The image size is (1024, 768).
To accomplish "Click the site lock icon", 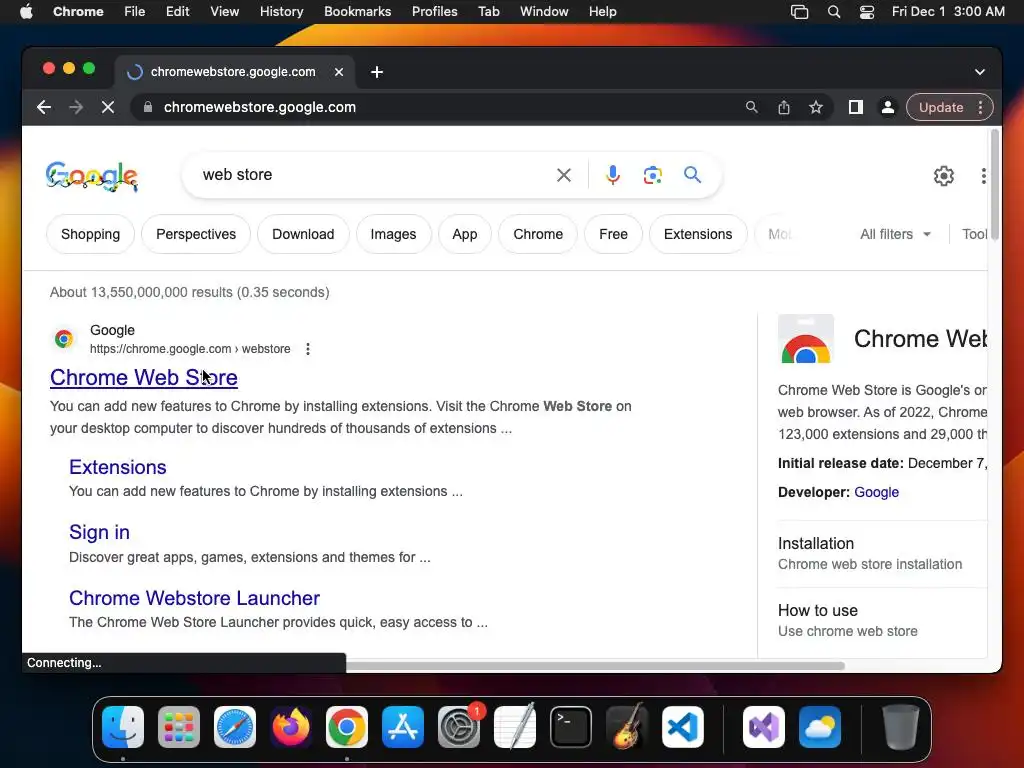I will pyautogui.click(x=148, y=107).
